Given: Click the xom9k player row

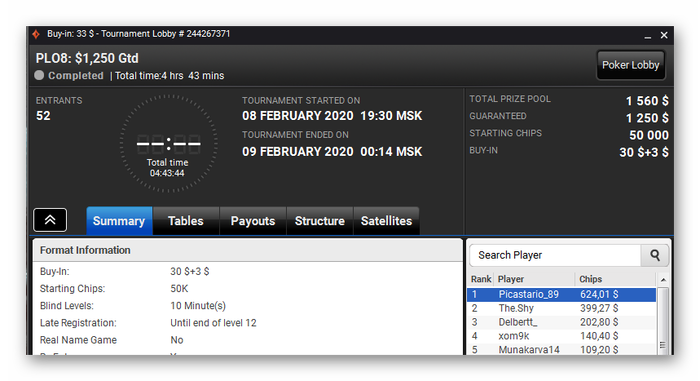Looking at the screenshot, I should pyautogui.click(x=562, y=336).
